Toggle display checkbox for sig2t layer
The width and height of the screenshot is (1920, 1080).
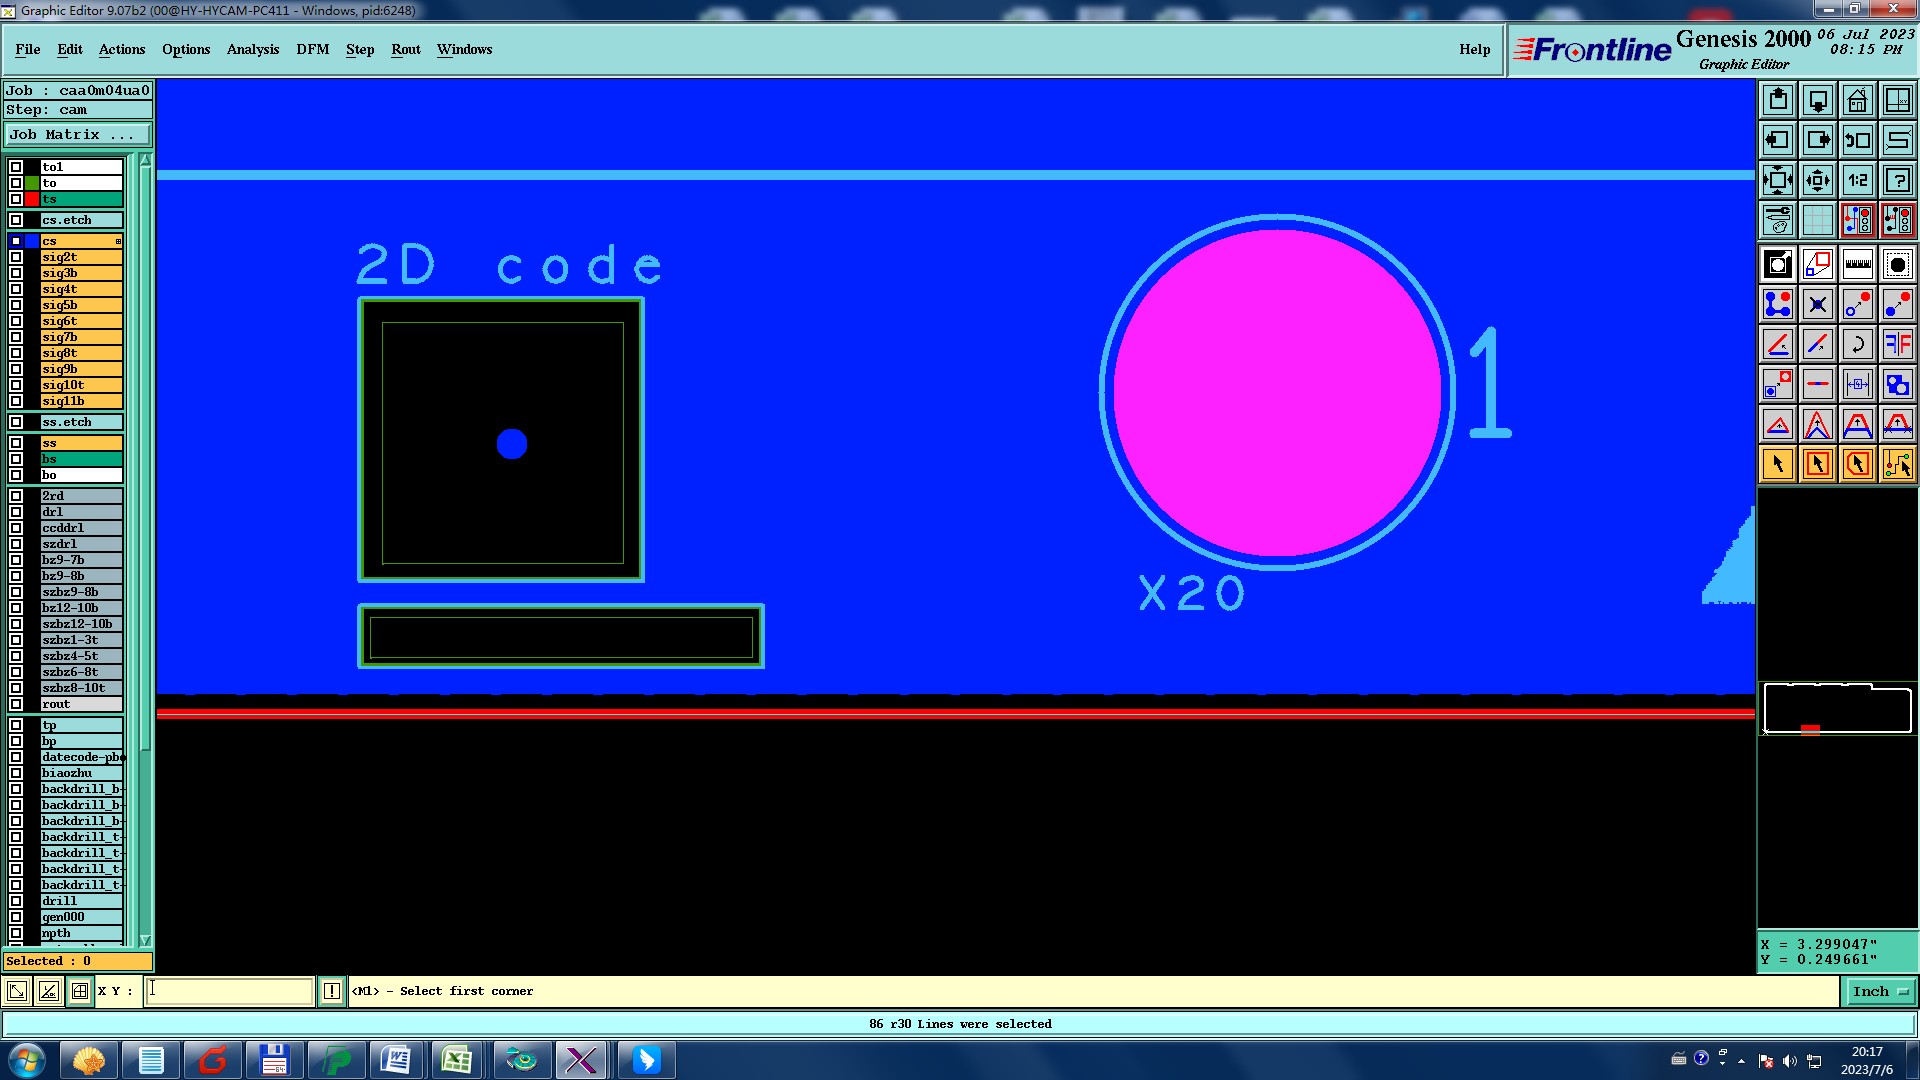16,257
